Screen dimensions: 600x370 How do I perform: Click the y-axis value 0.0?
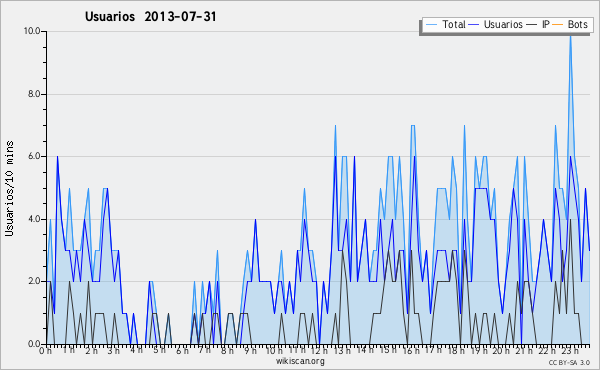pos(34,344)
